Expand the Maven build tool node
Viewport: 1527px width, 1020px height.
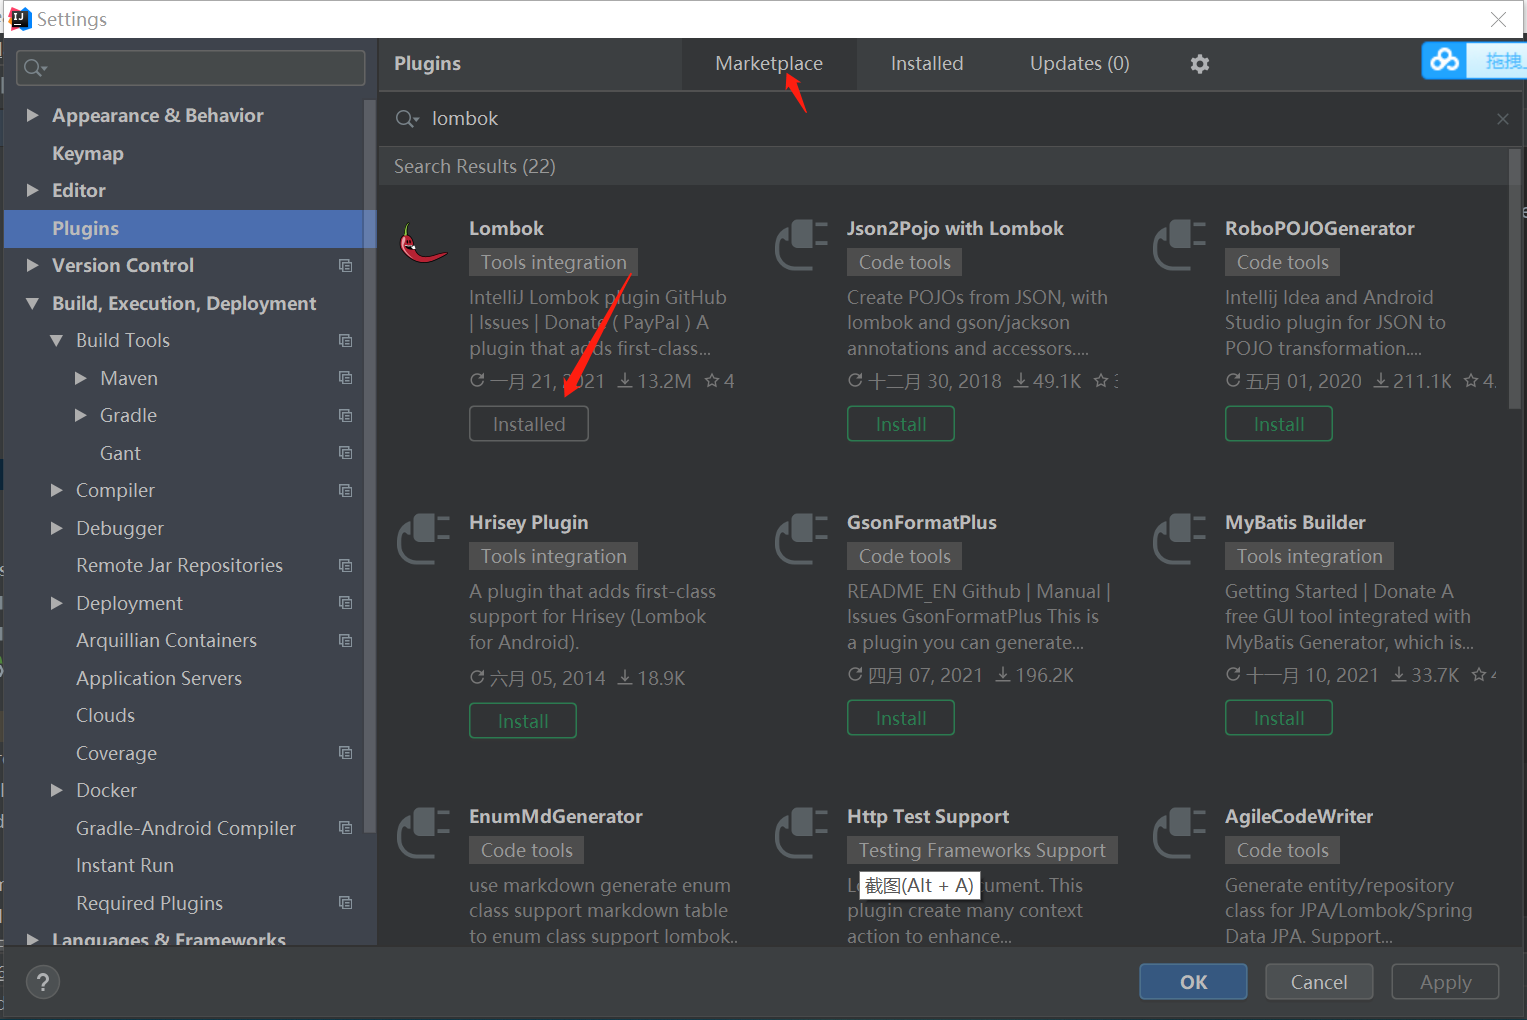(81, 378)
